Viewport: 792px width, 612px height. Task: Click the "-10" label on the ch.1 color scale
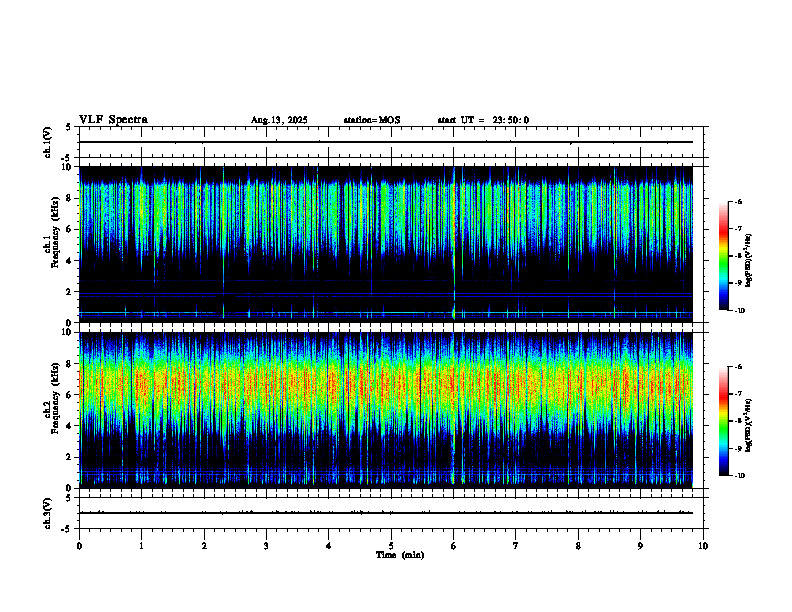pyautogui.click(x=740, y=311)
